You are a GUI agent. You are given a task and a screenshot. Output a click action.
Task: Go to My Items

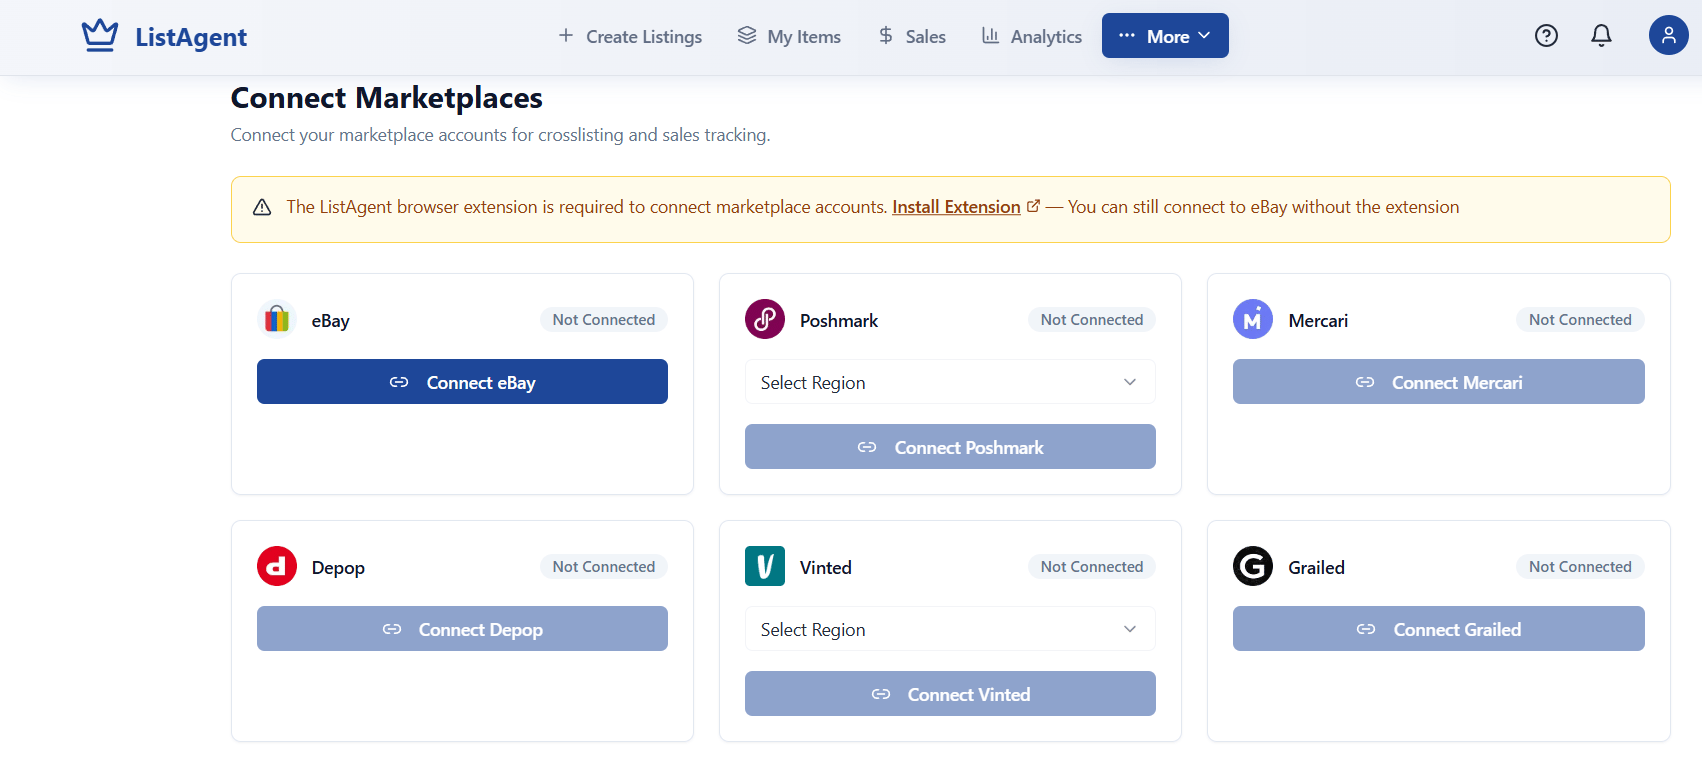pos(789,36)
